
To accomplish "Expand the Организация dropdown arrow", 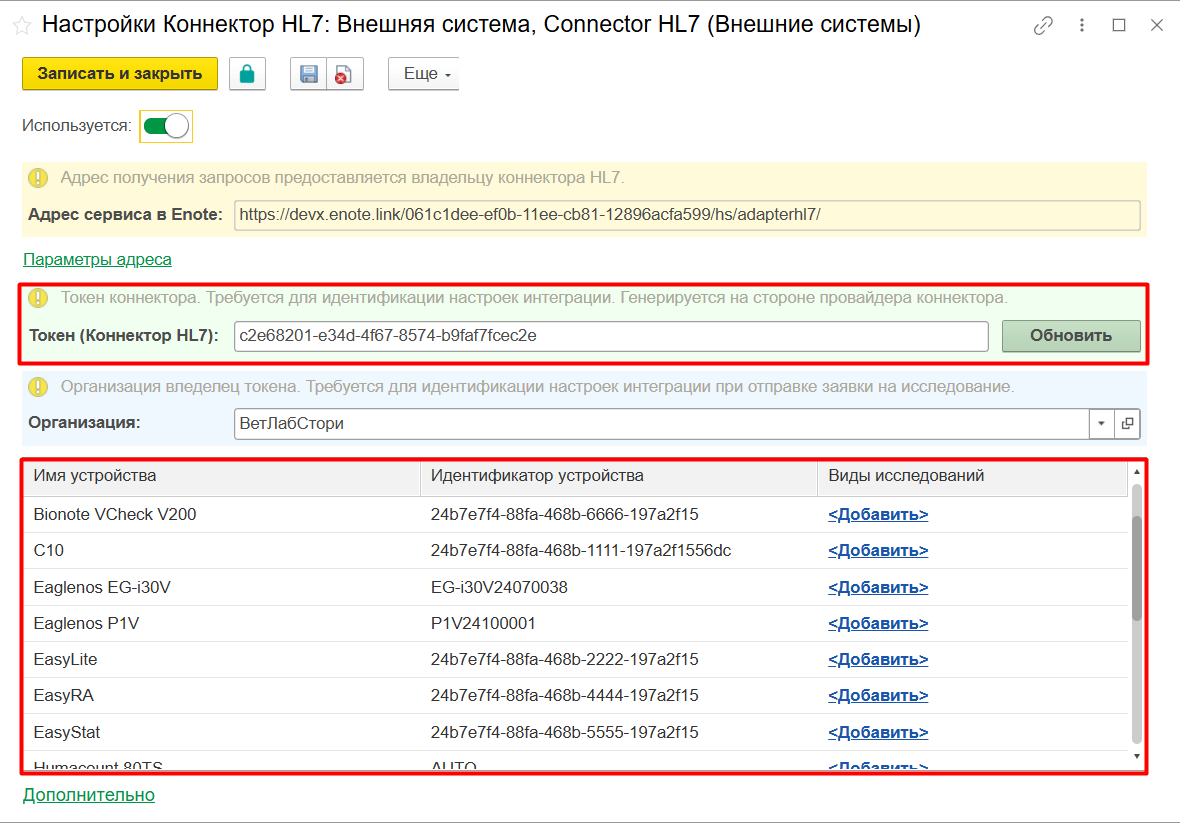I will pyautogui.click(x=1101, y=423).
